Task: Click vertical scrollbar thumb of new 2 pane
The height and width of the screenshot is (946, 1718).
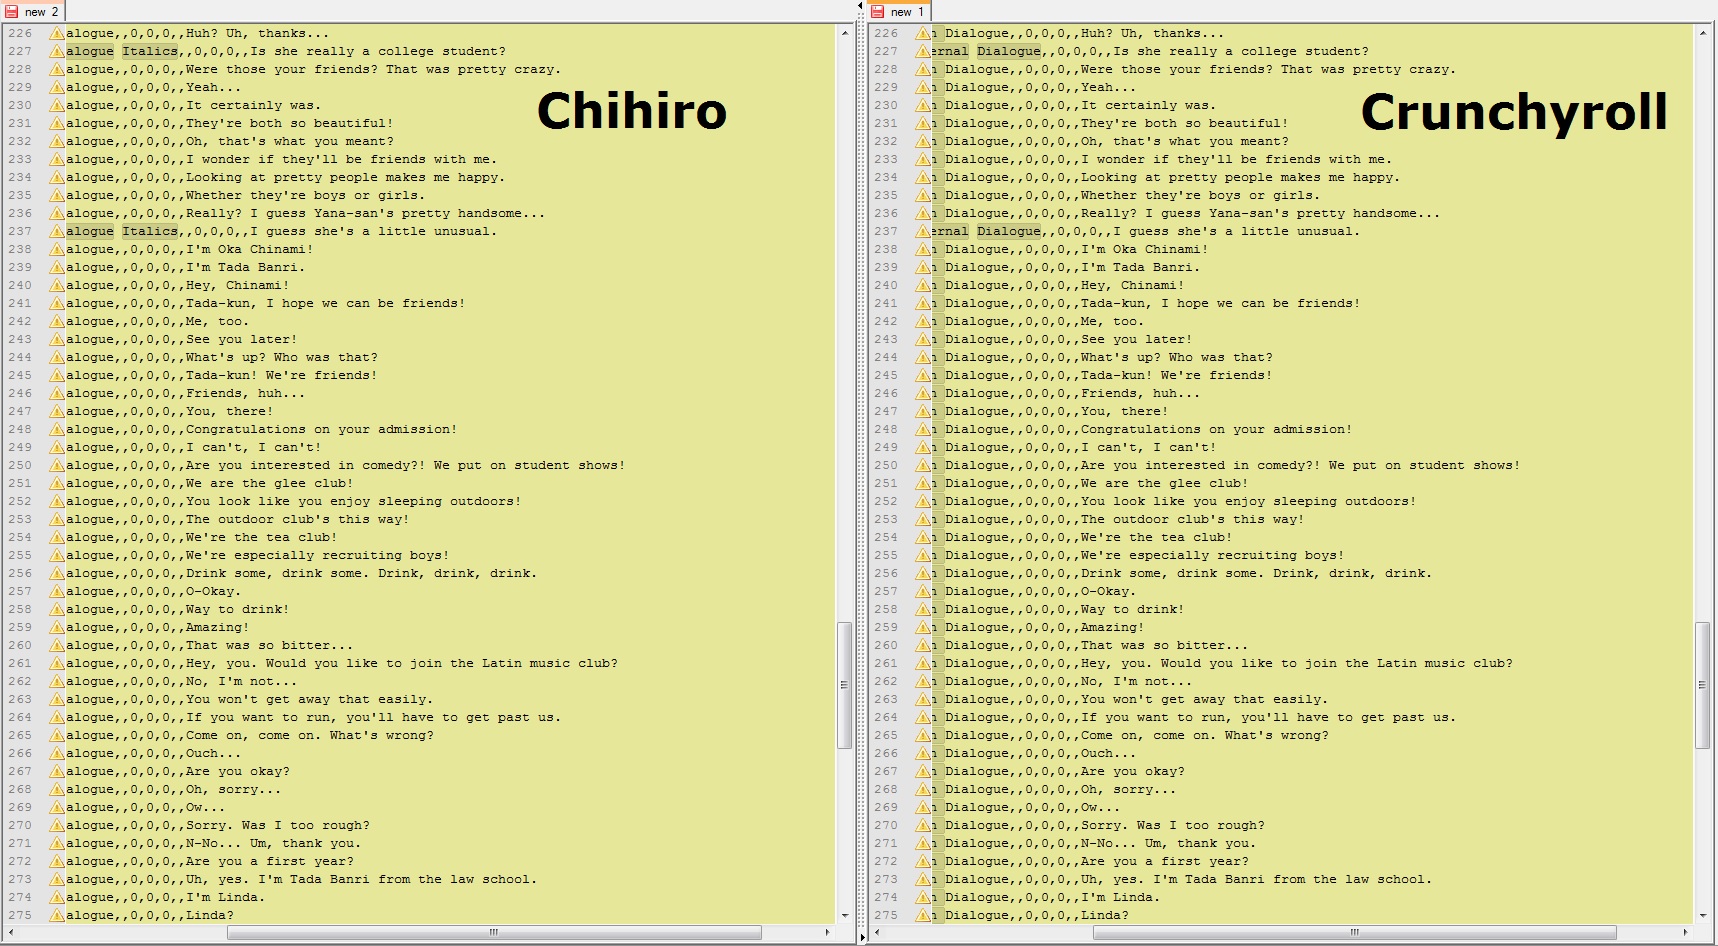Action: (x=845, y=685)
